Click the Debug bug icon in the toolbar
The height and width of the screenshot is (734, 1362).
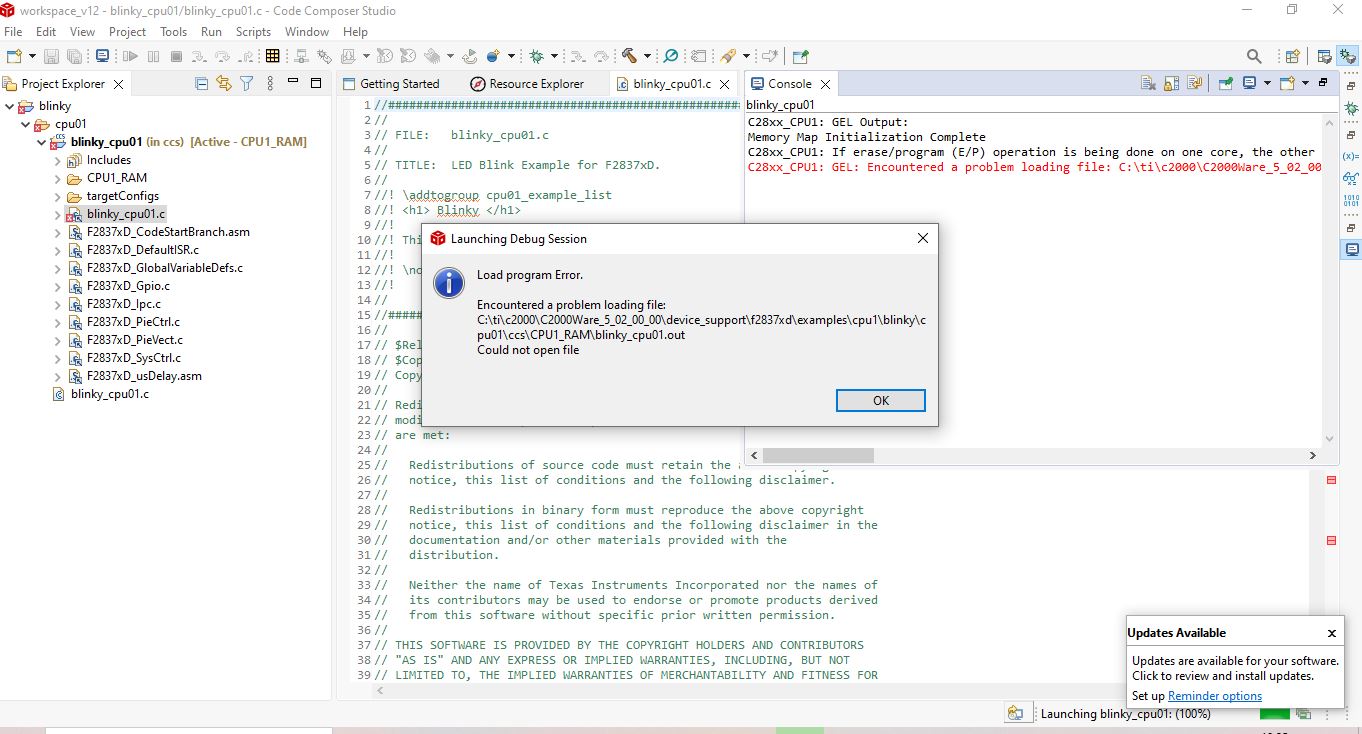(x=536, y=56)
